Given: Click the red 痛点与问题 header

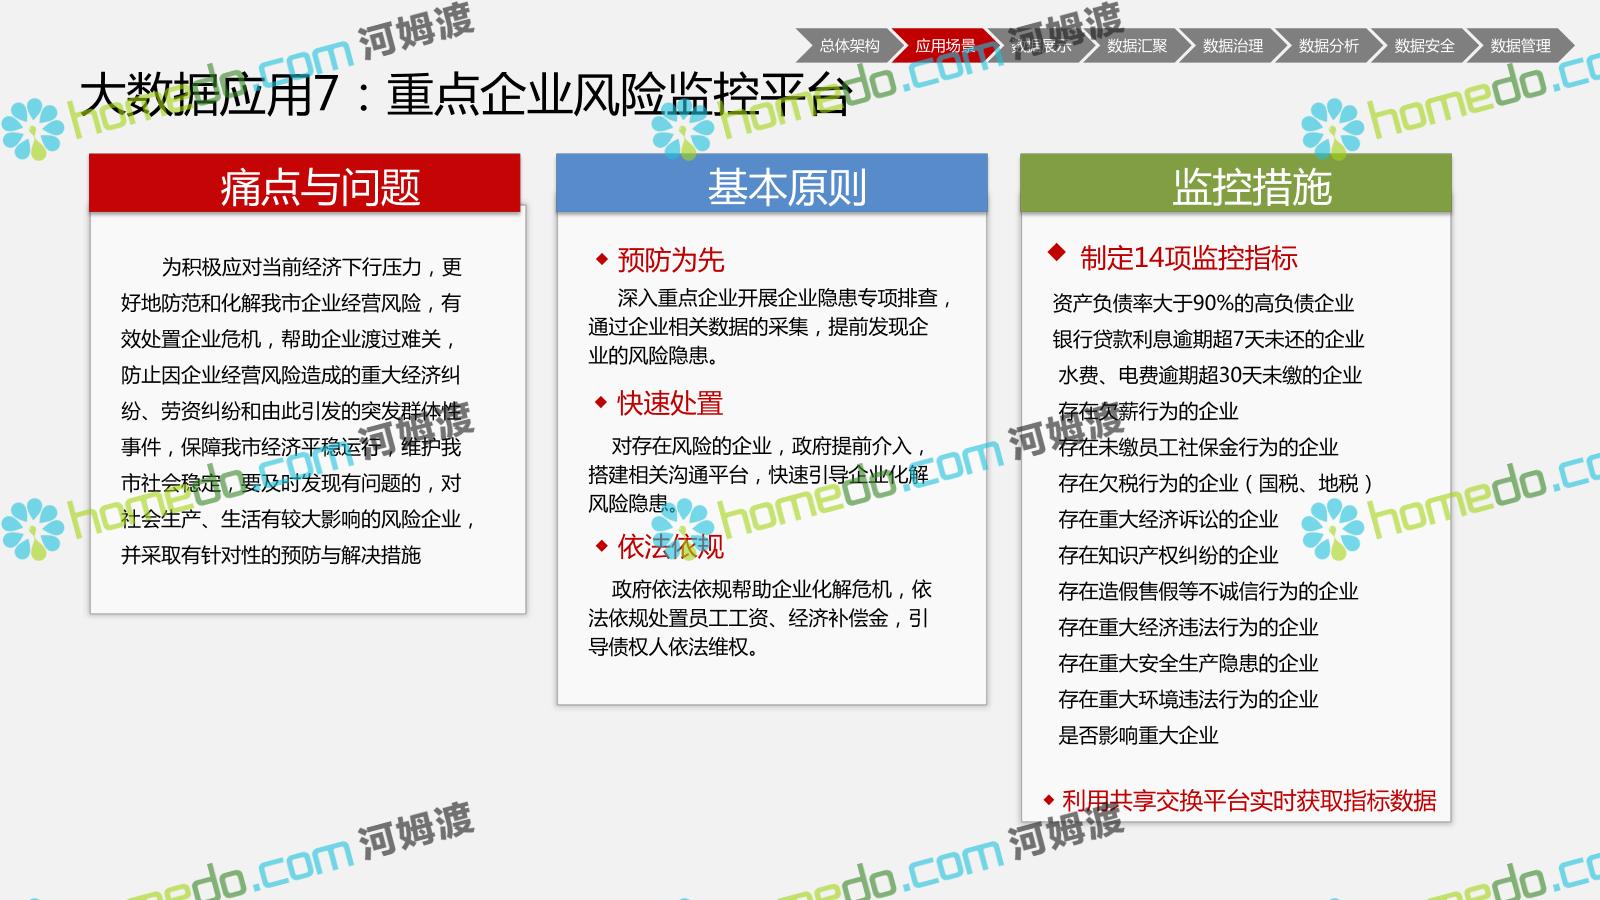Looking at the screenshot, I should (305, 184).
